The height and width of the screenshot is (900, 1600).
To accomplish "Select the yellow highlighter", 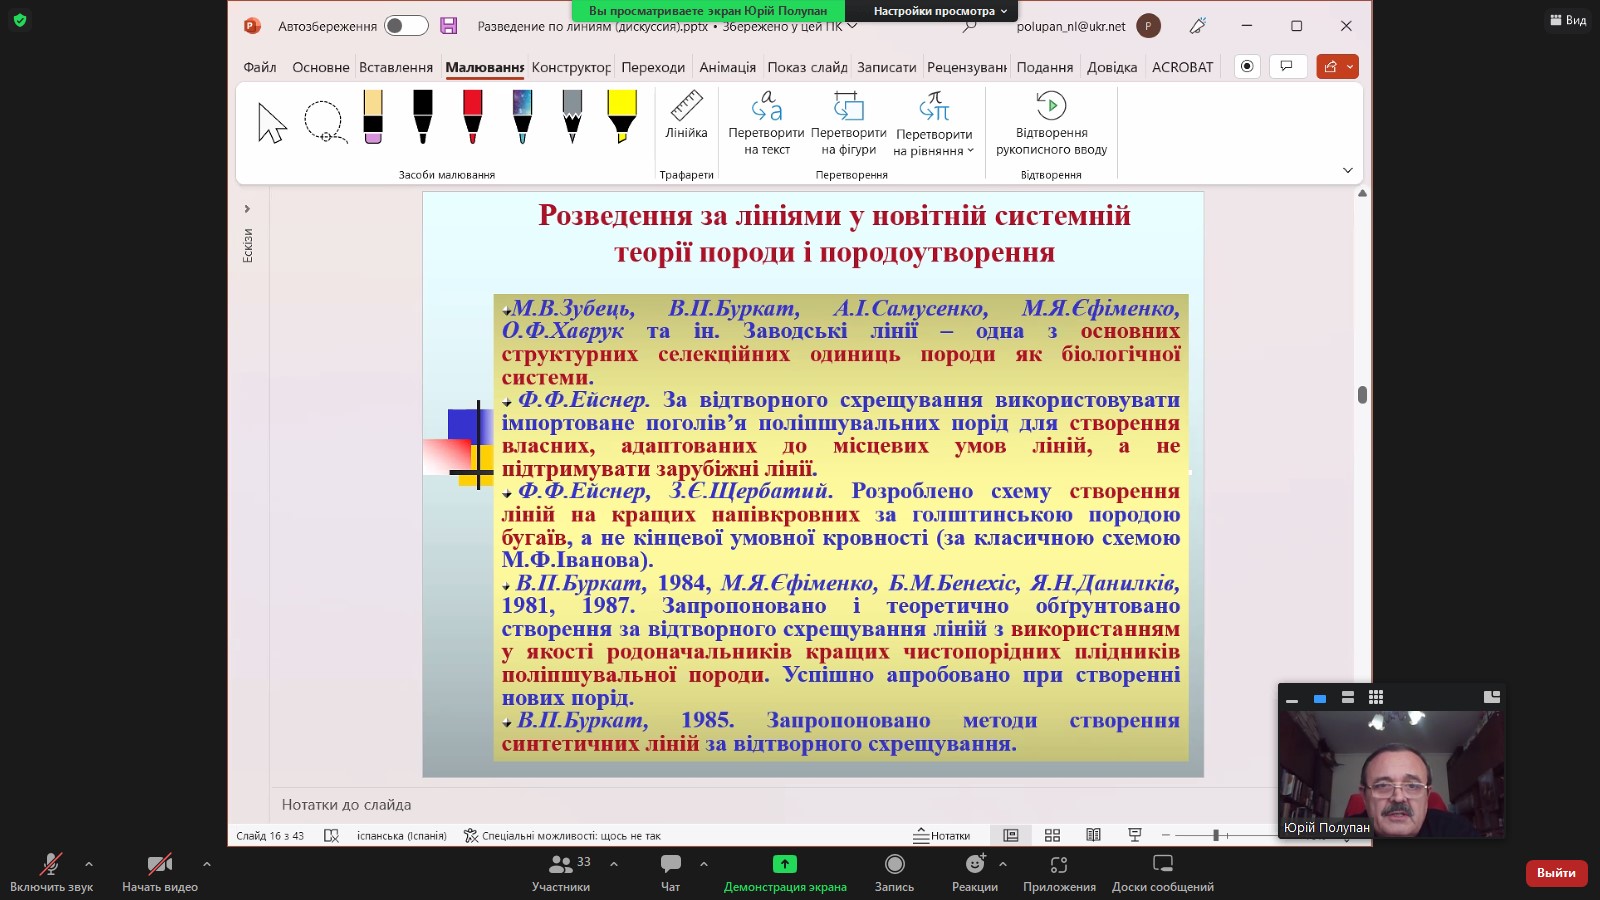I will (x=622, y=117).
